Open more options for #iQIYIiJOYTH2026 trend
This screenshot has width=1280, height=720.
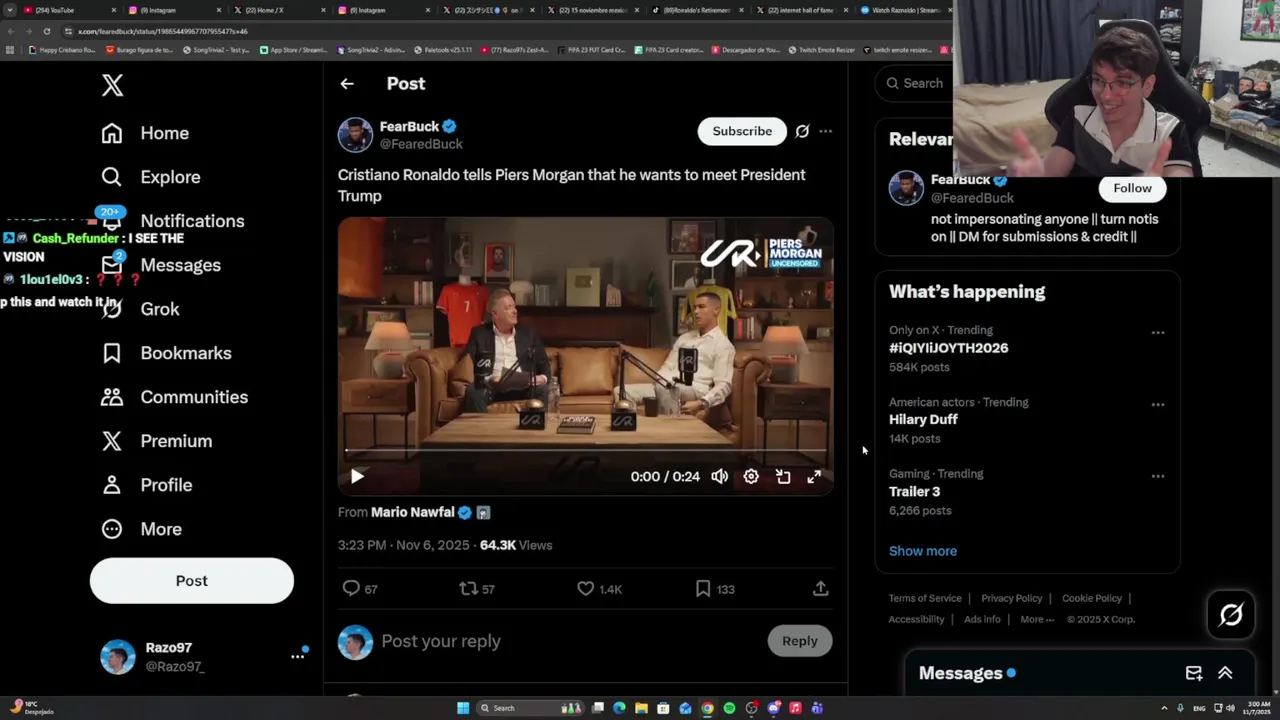click(1158, 332)
